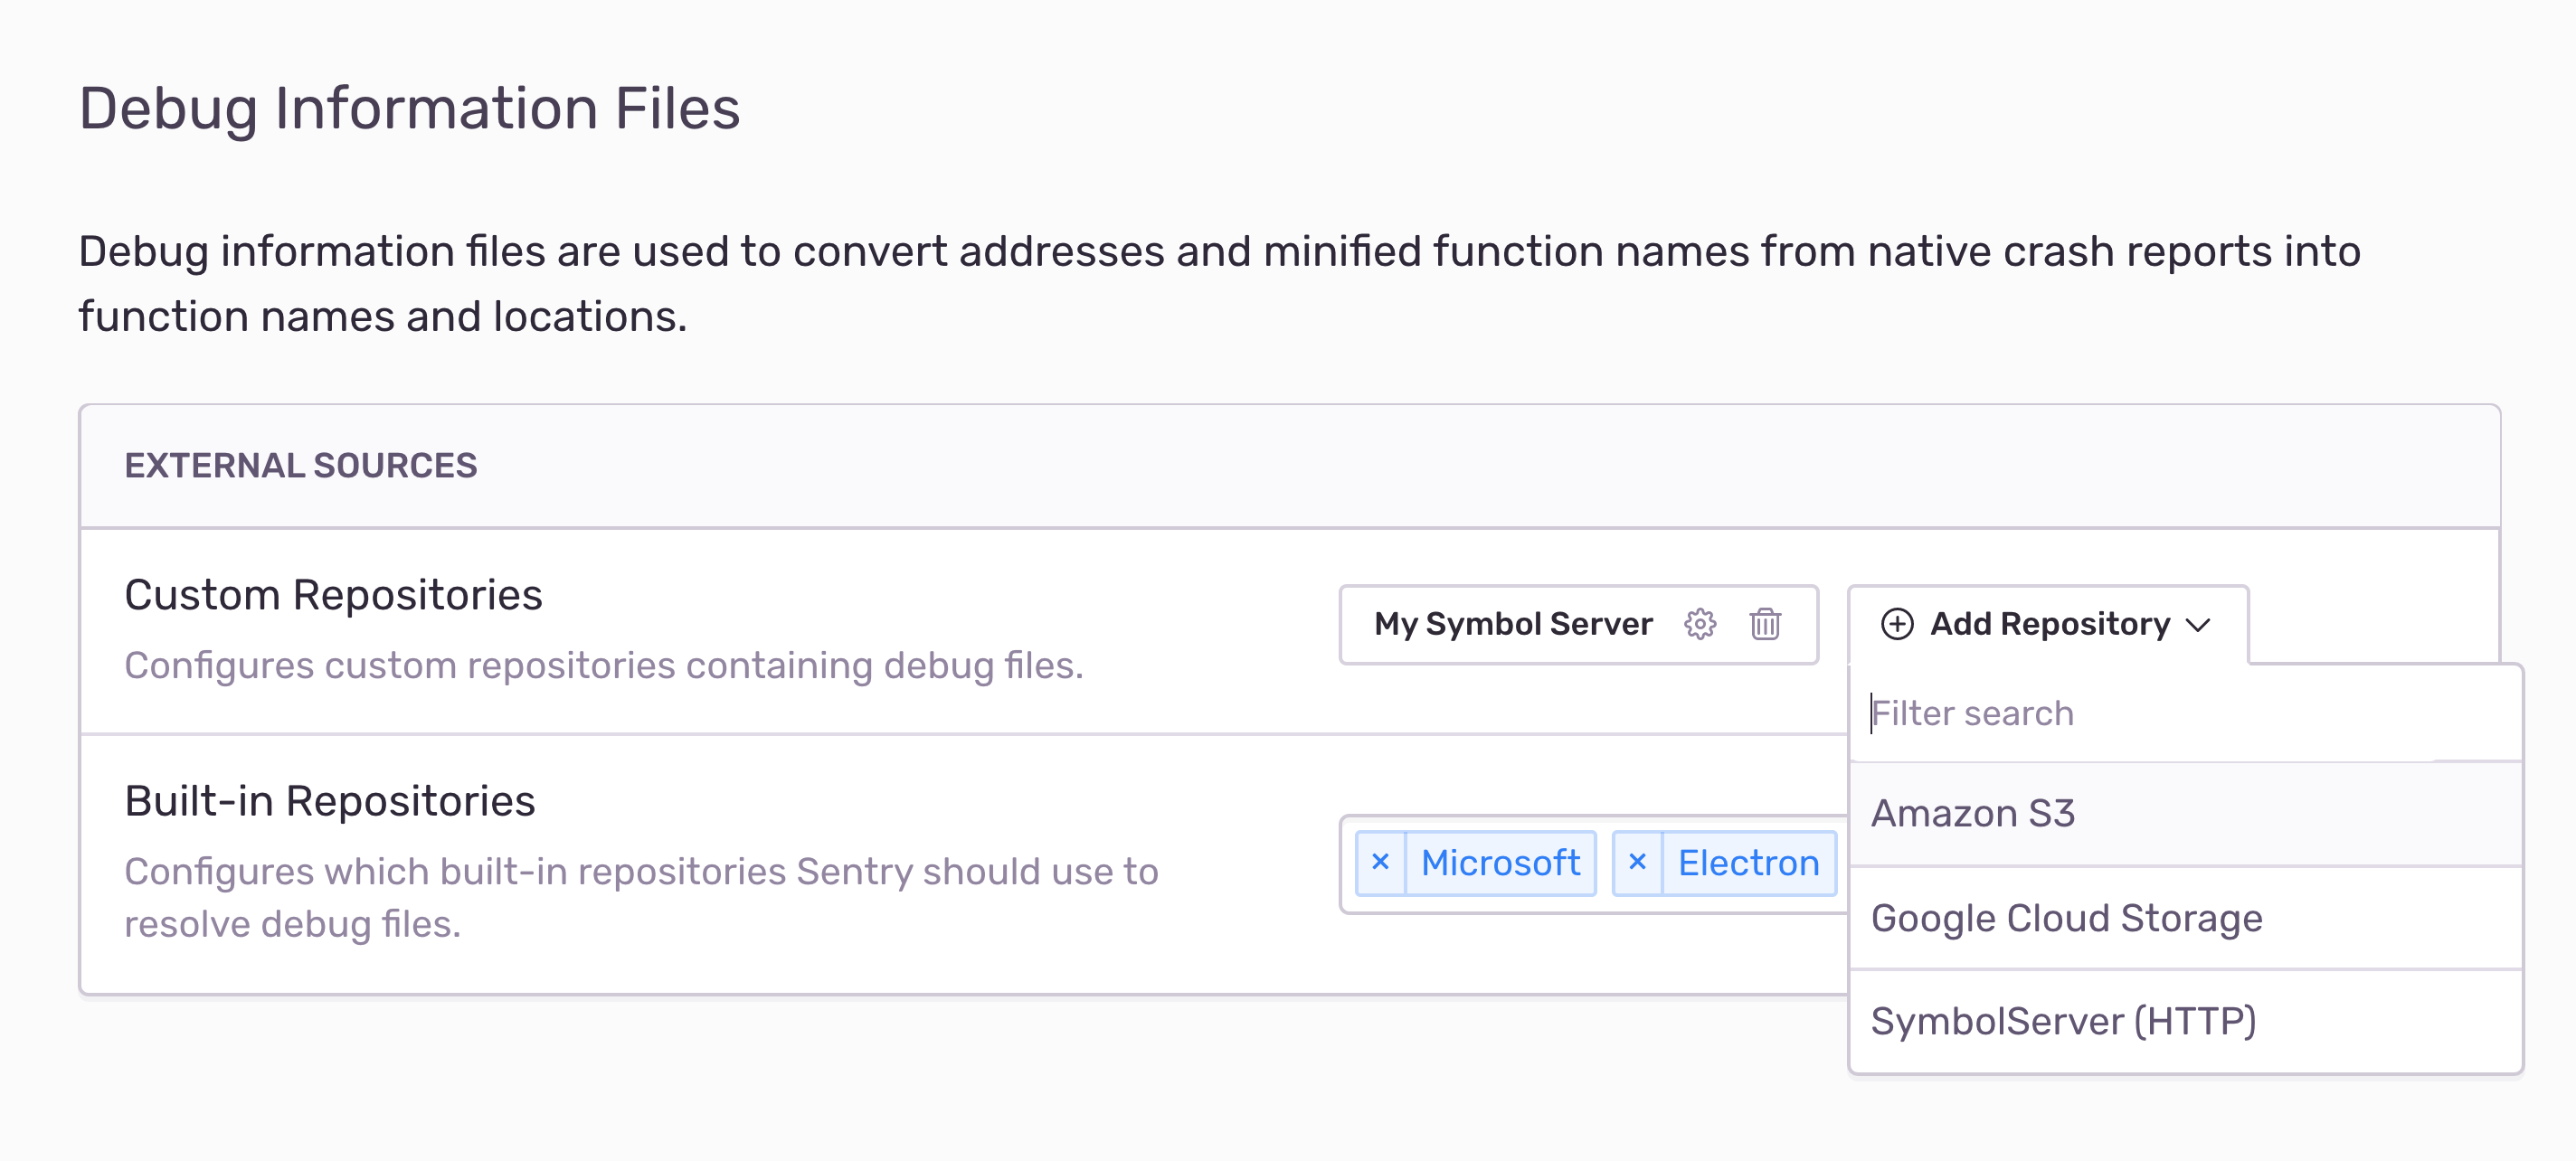
Task: Choose Amazon S3 from repository list
Action: pos(2185,813)
